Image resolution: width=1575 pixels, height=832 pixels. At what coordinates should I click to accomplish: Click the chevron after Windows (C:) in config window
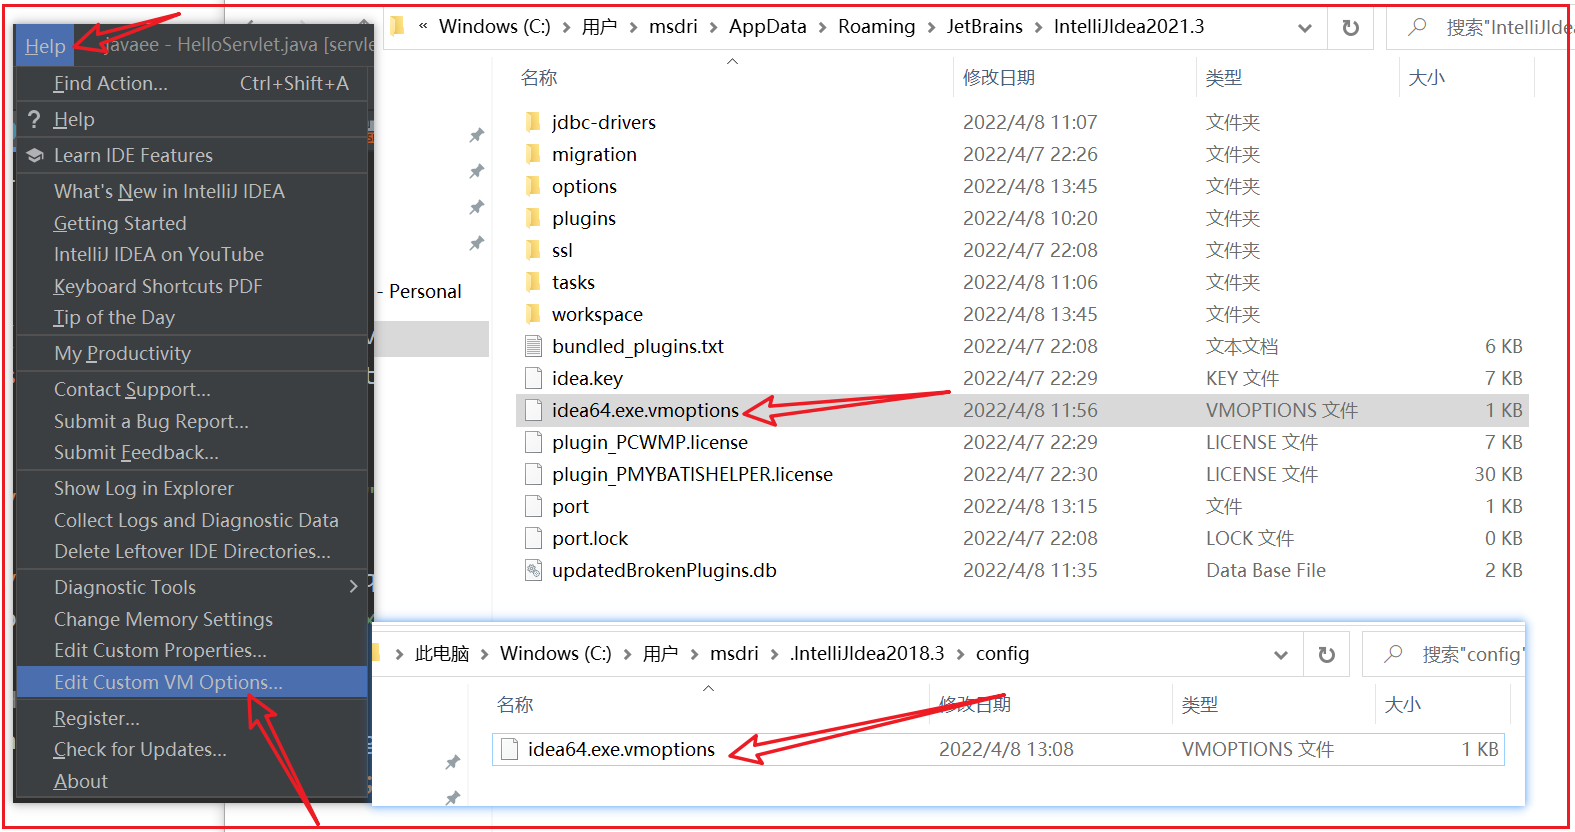(x=627, y=654)
